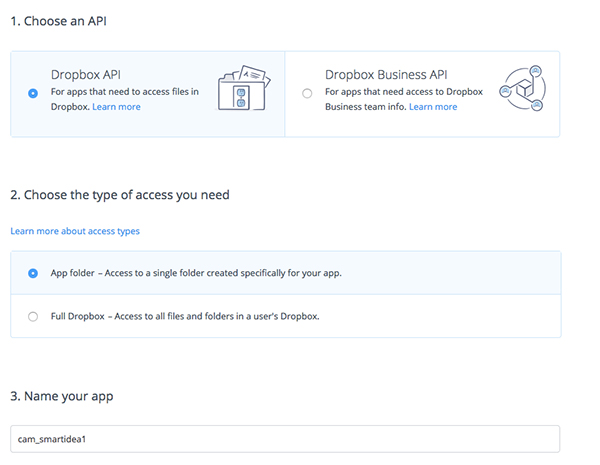This screenshot has height=465, width=600.
Task: Click the Dropbox API heading text
Action: [86, 75]
